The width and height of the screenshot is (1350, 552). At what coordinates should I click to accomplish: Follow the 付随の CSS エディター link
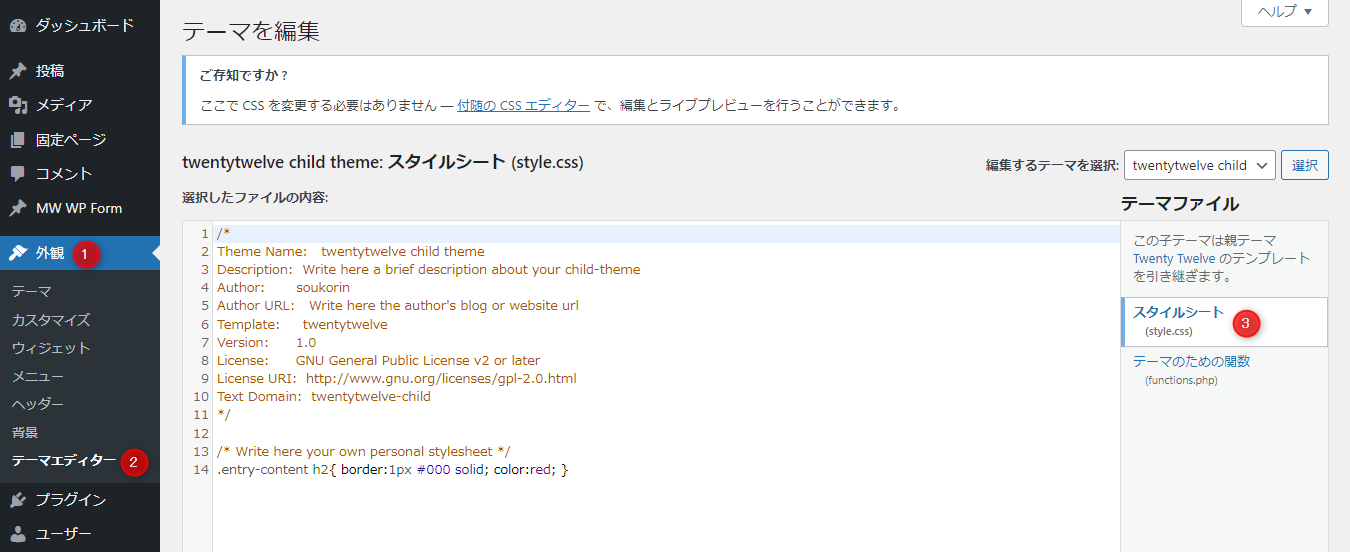(x=523, y=104)
